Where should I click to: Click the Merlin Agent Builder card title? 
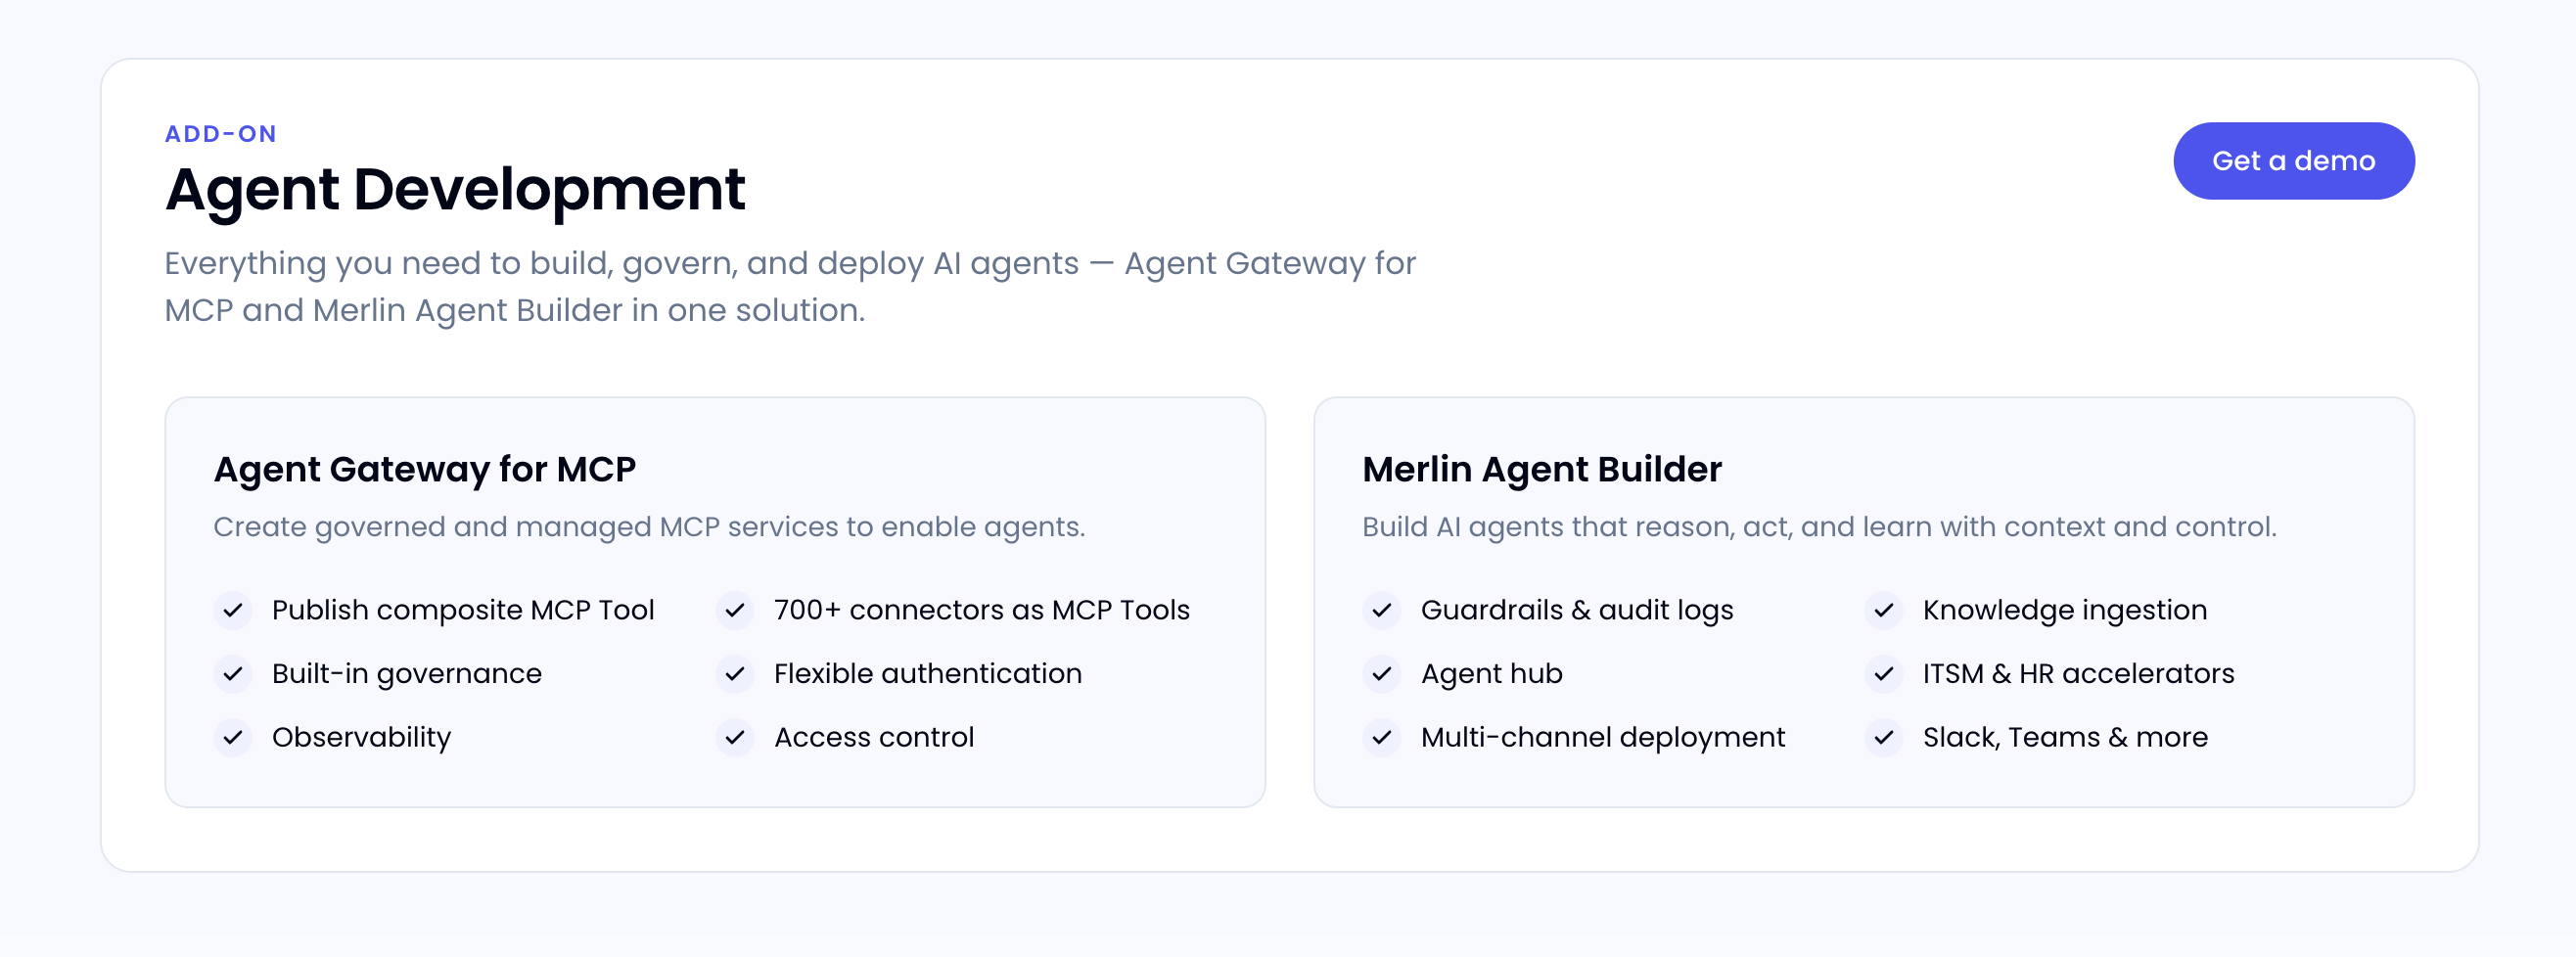tap(1542, 470)
